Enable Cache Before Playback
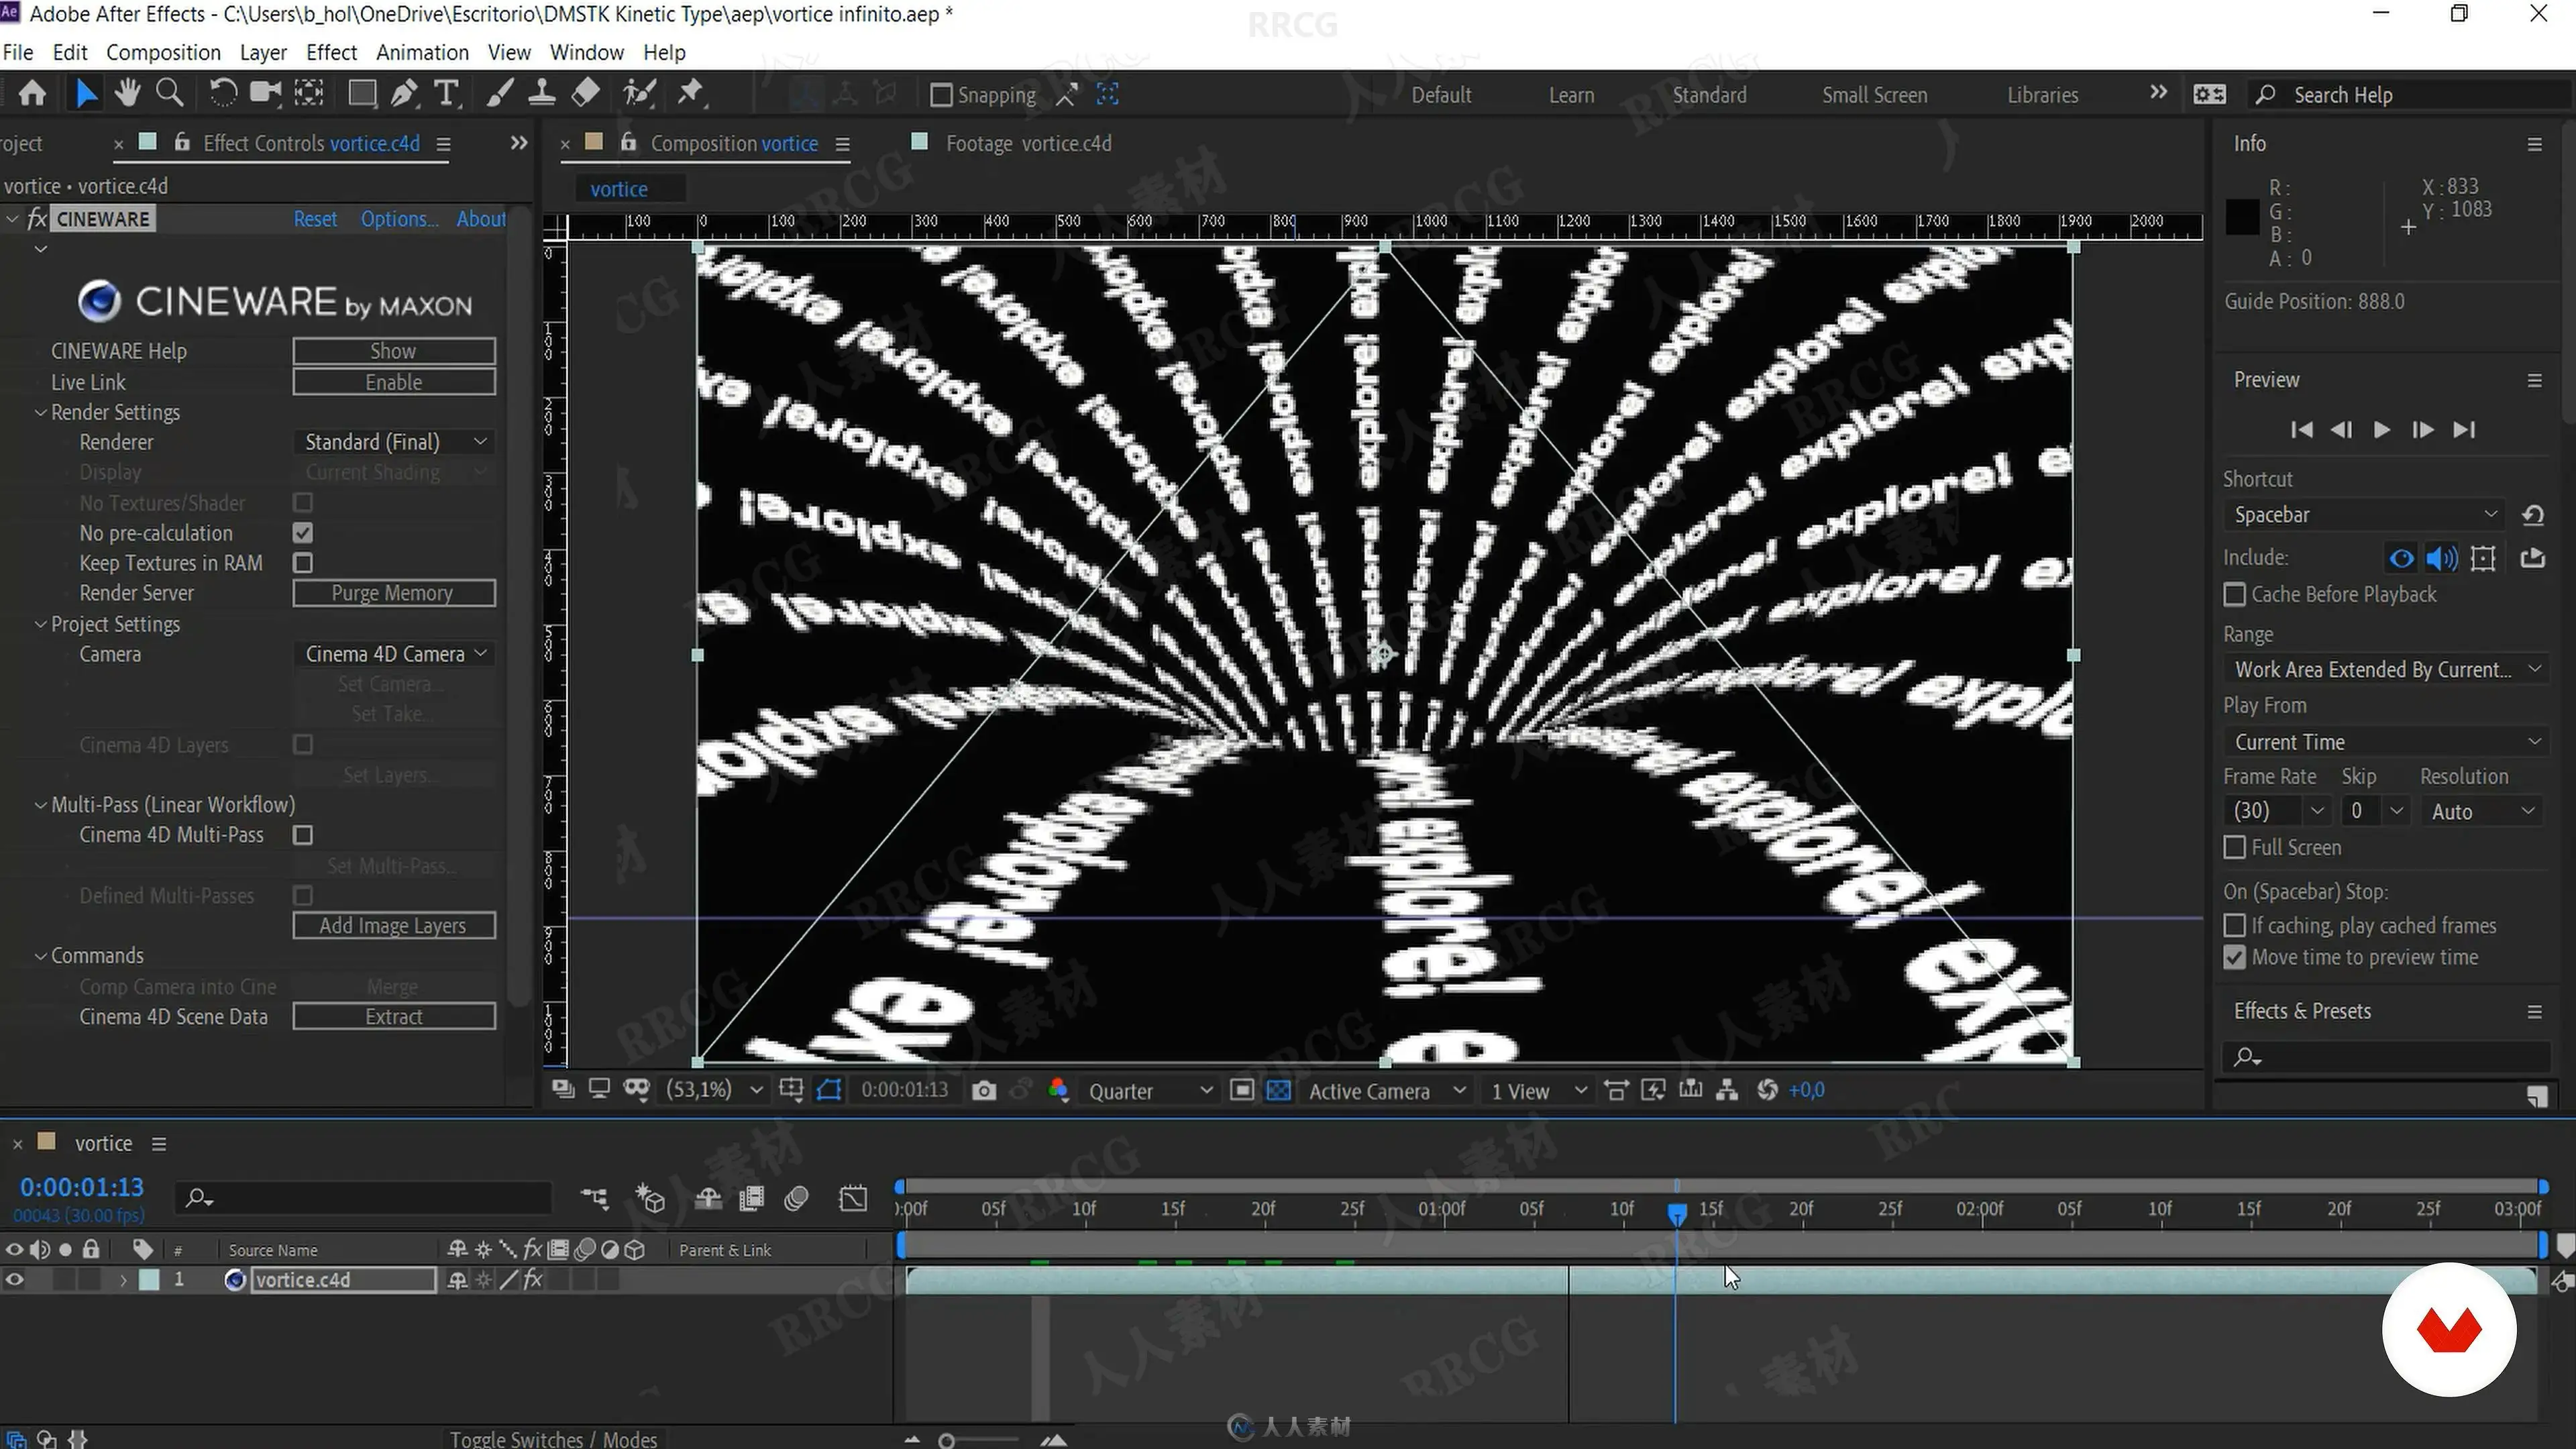 point(2235,595)
